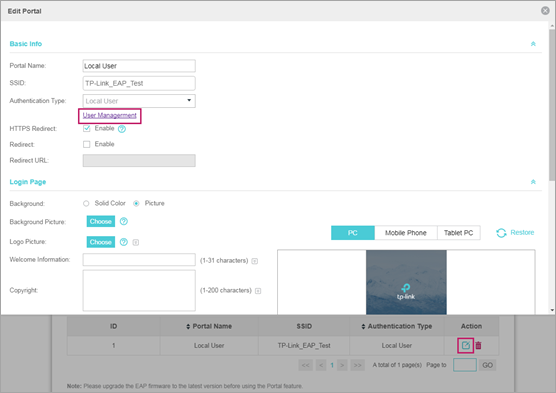Go to first page button
This screenshot has width=556, height=393.
(x=306, y=365)
